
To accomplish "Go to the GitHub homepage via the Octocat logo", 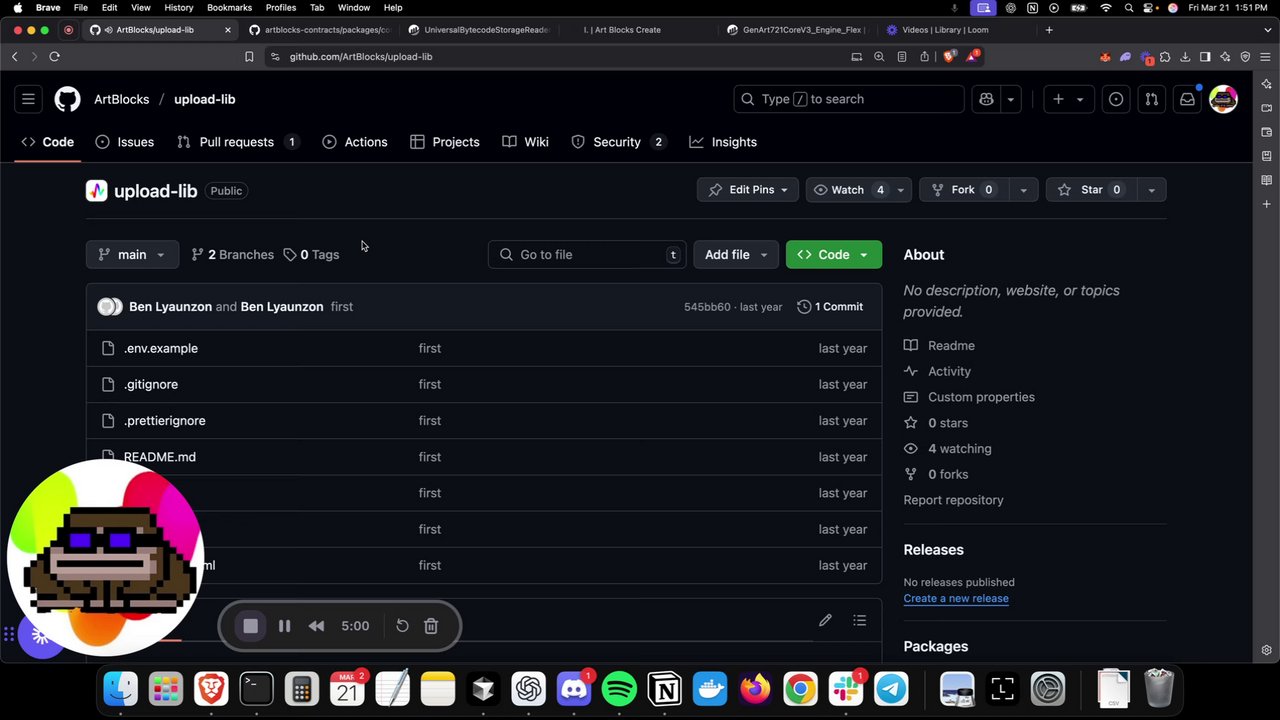I will [67, 99].
